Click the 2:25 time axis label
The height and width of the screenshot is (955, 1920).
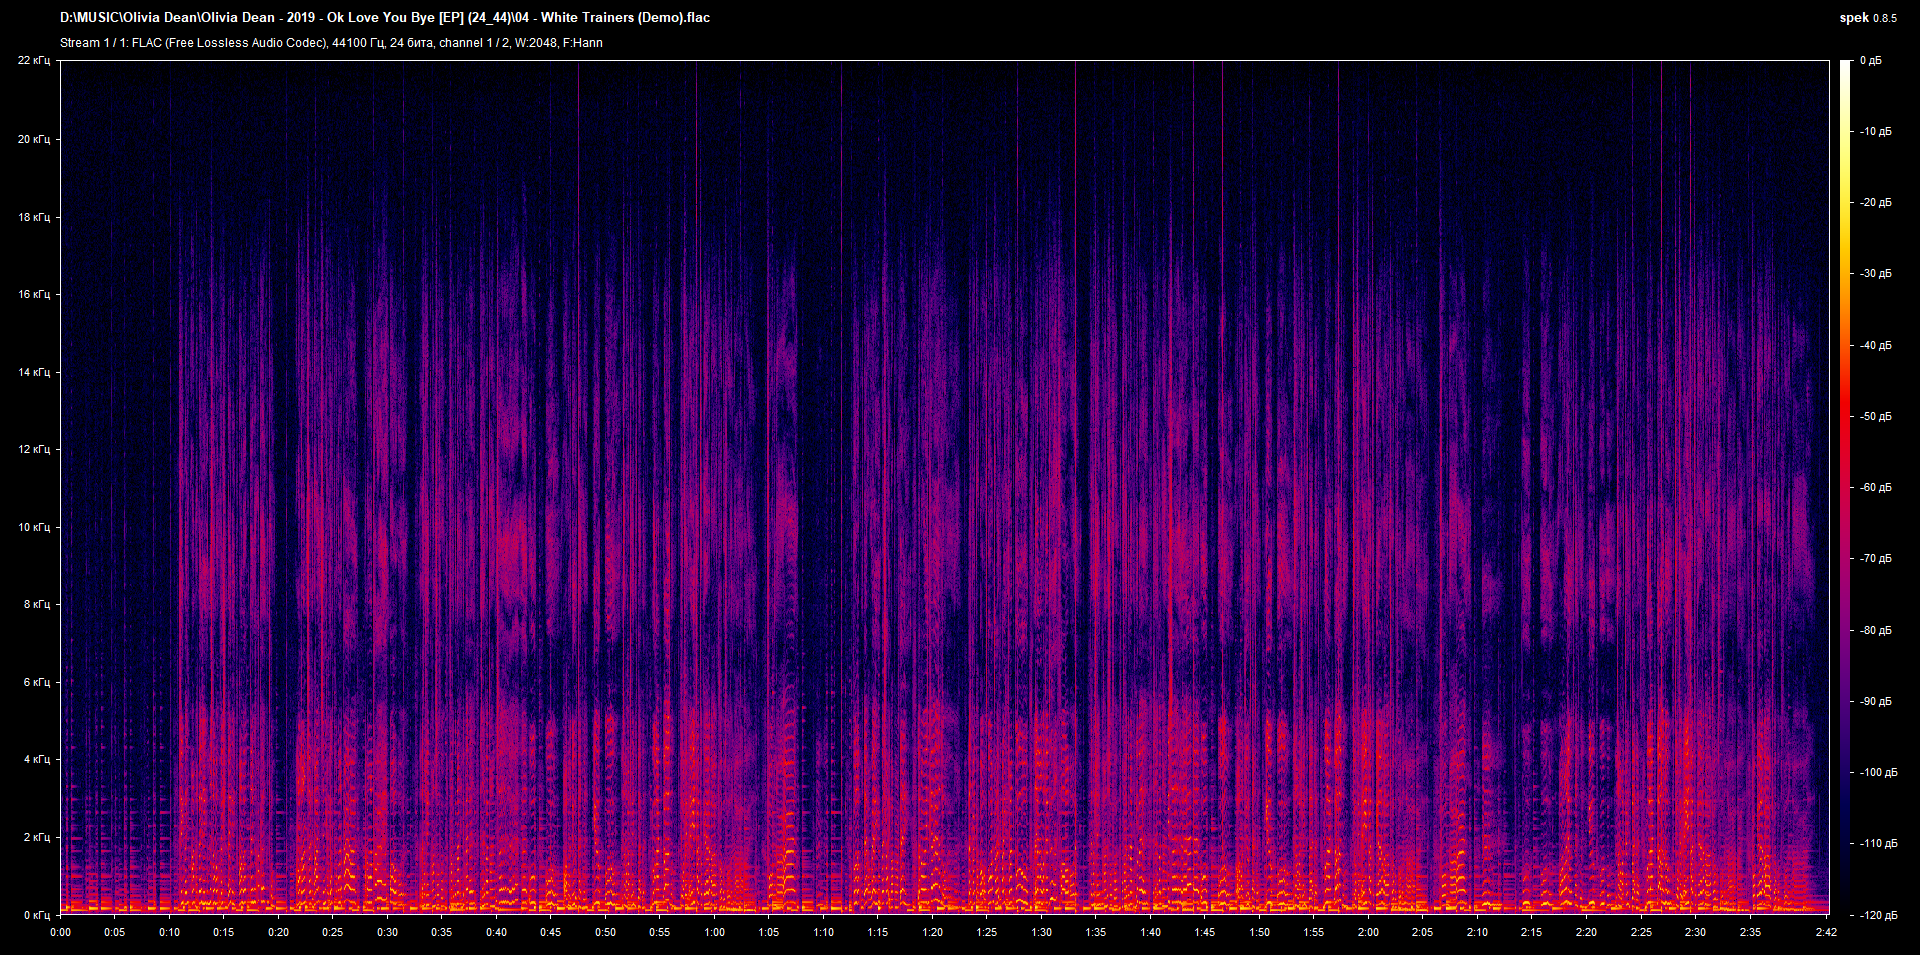pyautogui.click(x=1642, y=932)
